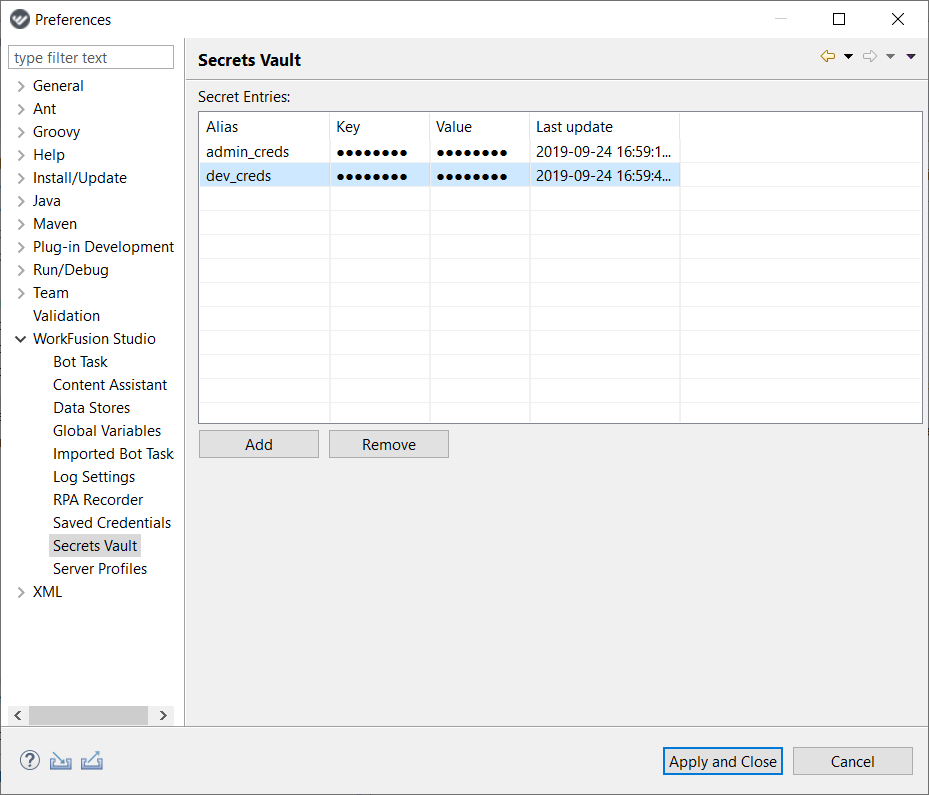The height and width of the screenshot is (795, 929).
Task: Expand the Install/Update tree node
Action: click(x=21, y=178)
